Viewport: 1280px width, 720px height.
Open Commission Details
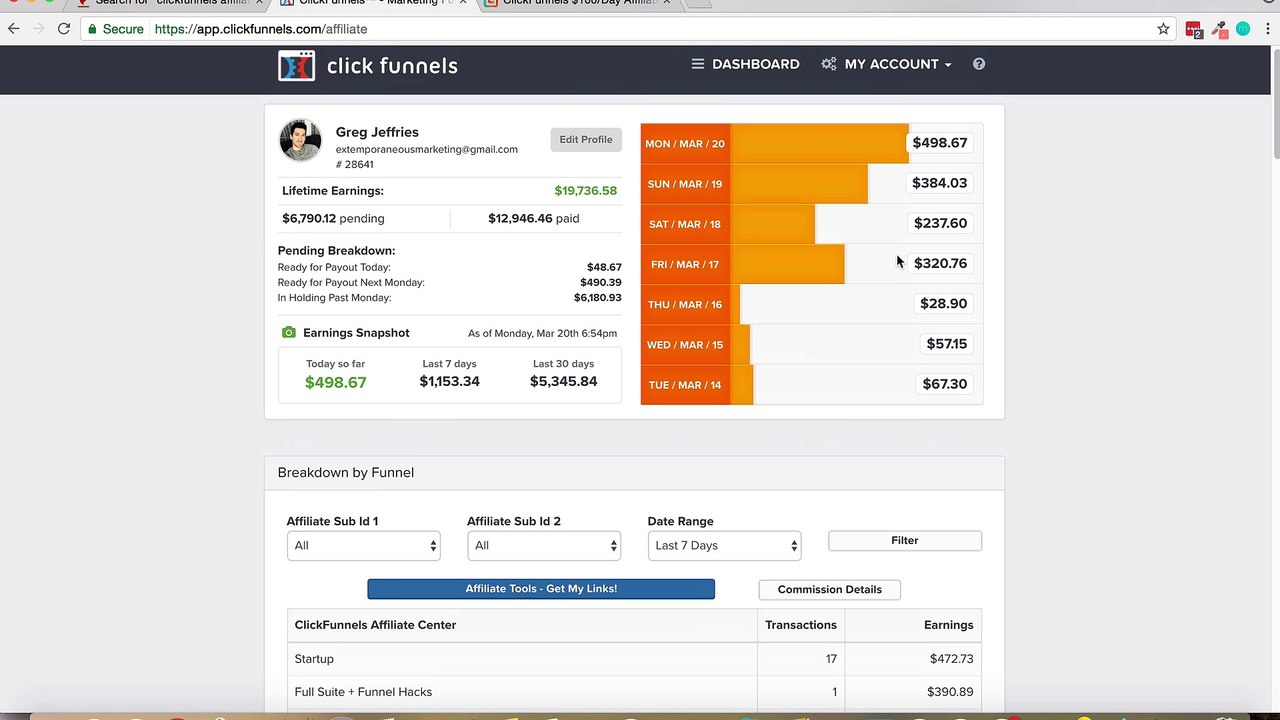tap(830, 590)
